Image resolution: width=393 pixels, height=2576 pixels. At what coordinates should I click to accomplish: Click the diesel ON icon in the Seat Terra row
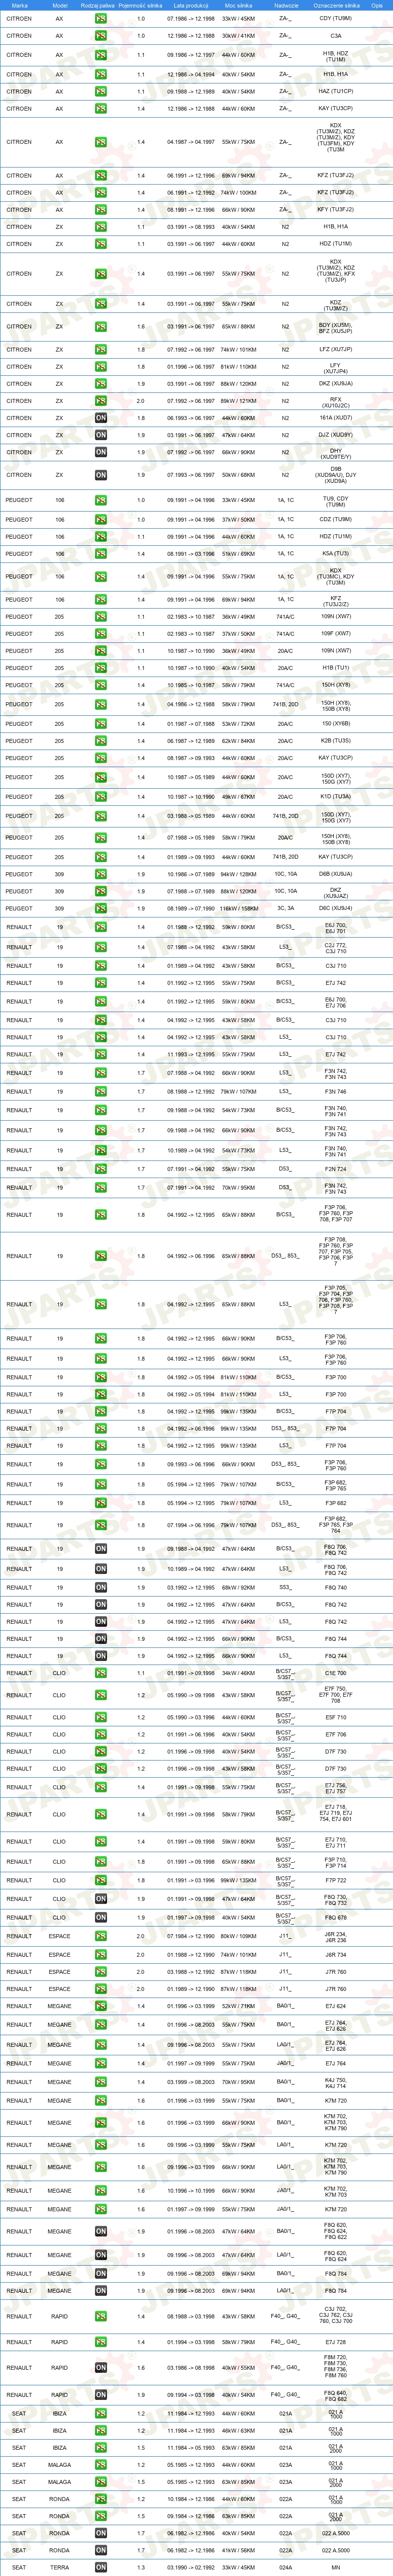[101, 2567]
